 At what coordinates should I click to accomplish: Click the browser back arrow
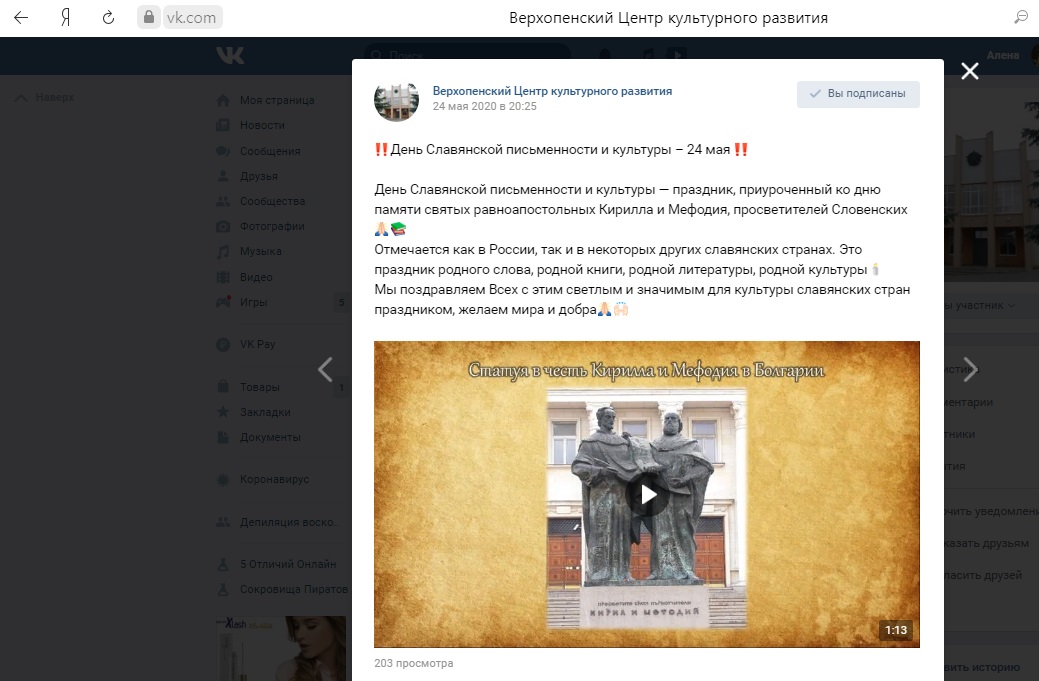(21, 18)
